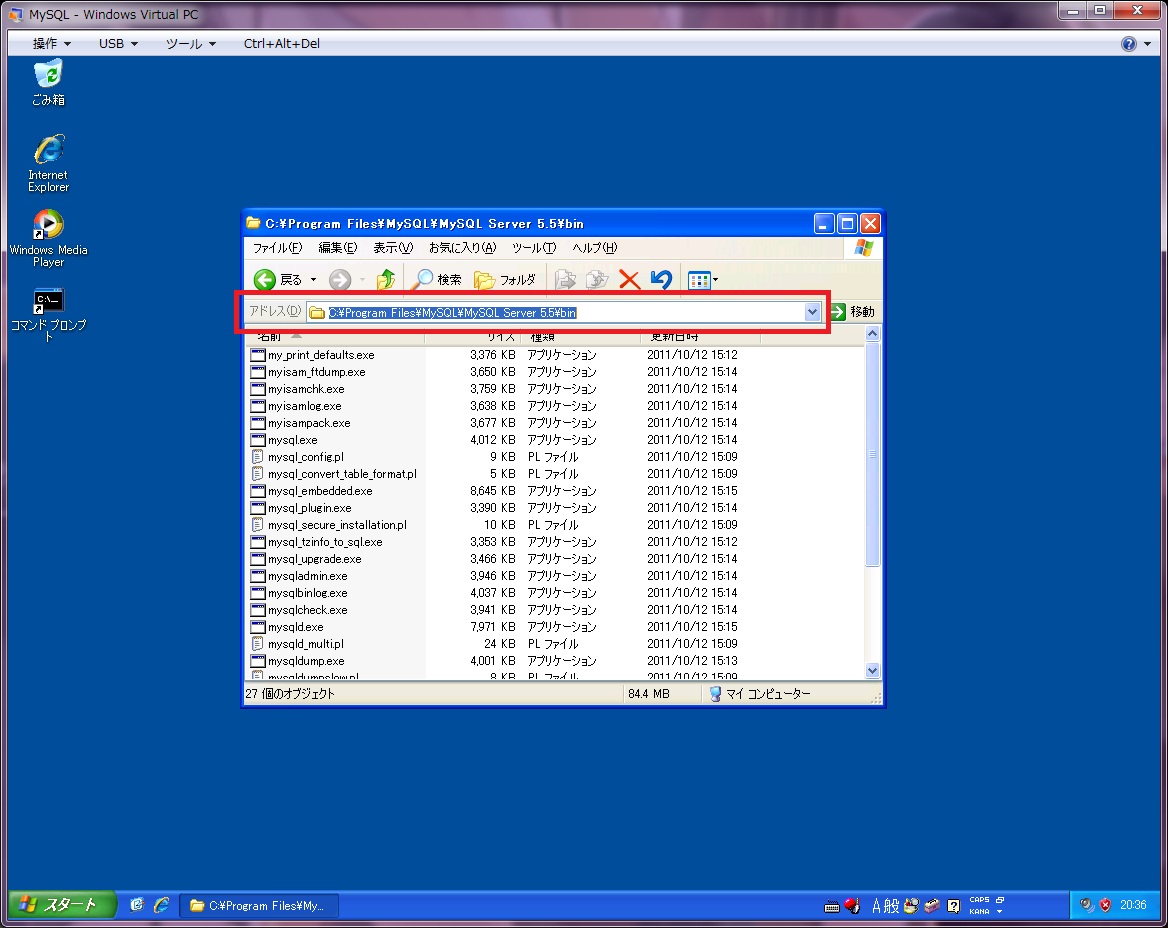Image resolution: width=1168 pixels, height=928 pixels.
Task: Click the Move To folder toolbar icon
Action: (565, 280)
